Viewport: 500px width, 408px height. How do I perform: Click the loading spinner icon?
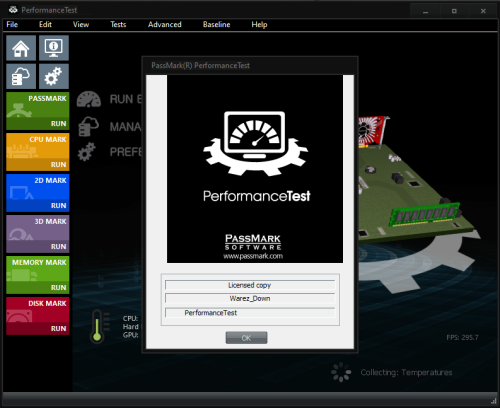coord(341,372)
